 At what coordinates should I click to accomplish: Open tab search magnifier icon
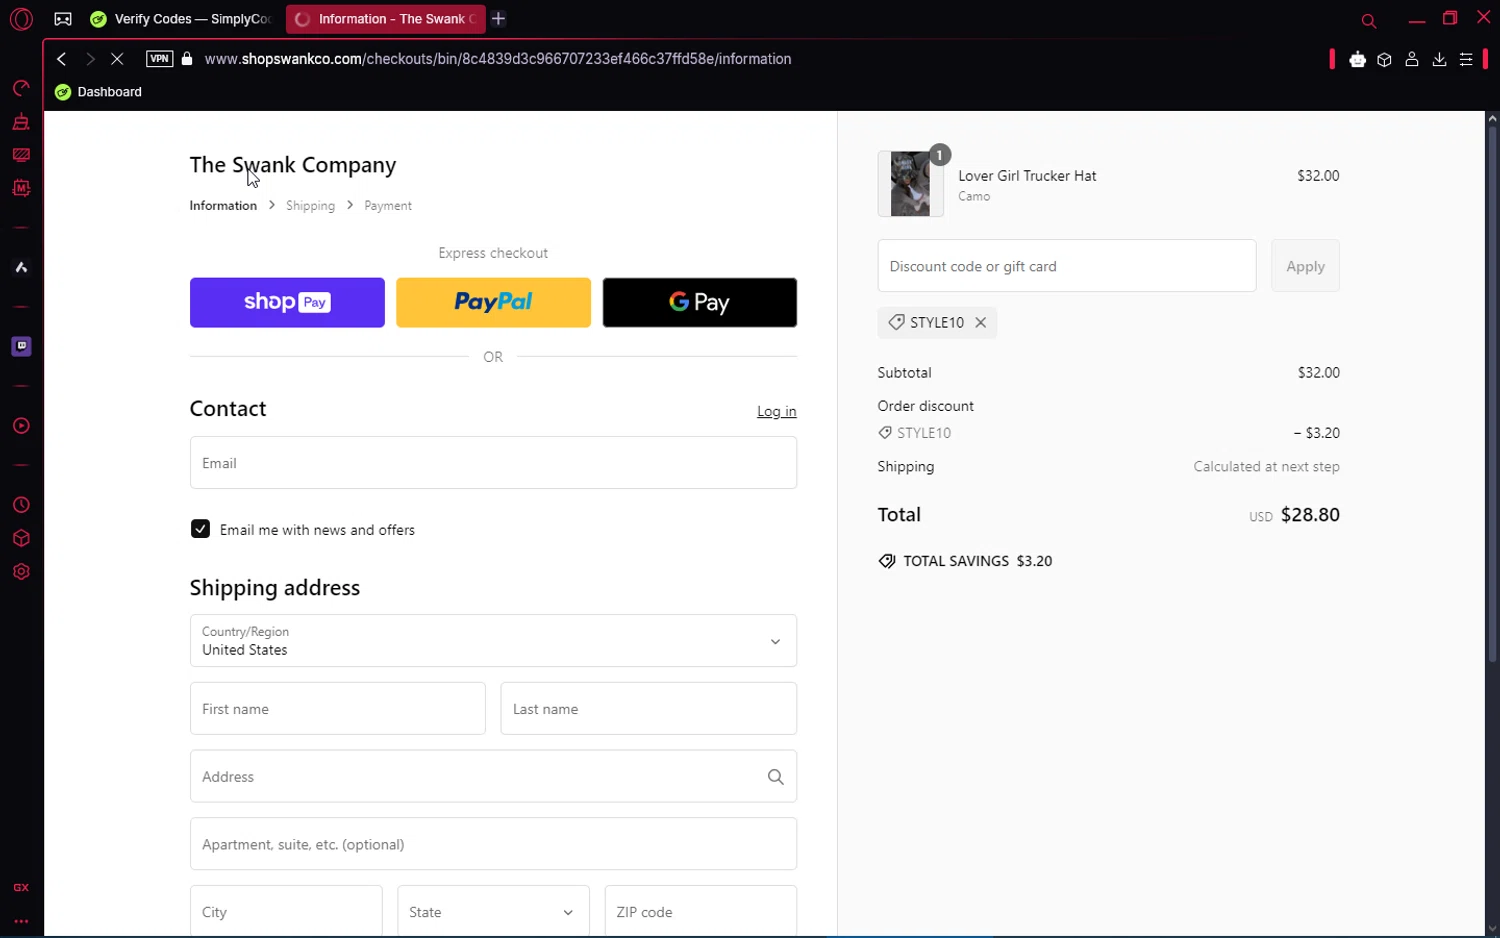click(x=1369, y=20)
